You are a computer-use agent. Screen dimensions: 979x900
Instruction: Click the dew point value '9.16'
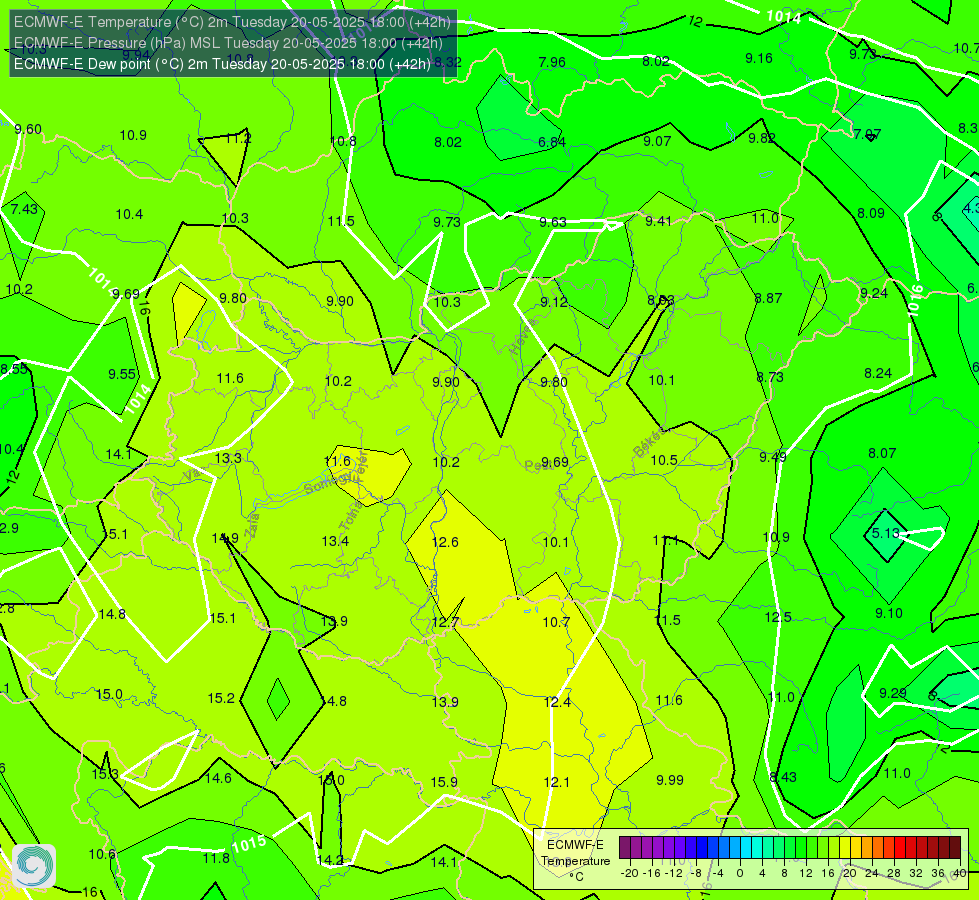[x=759, y=58]
